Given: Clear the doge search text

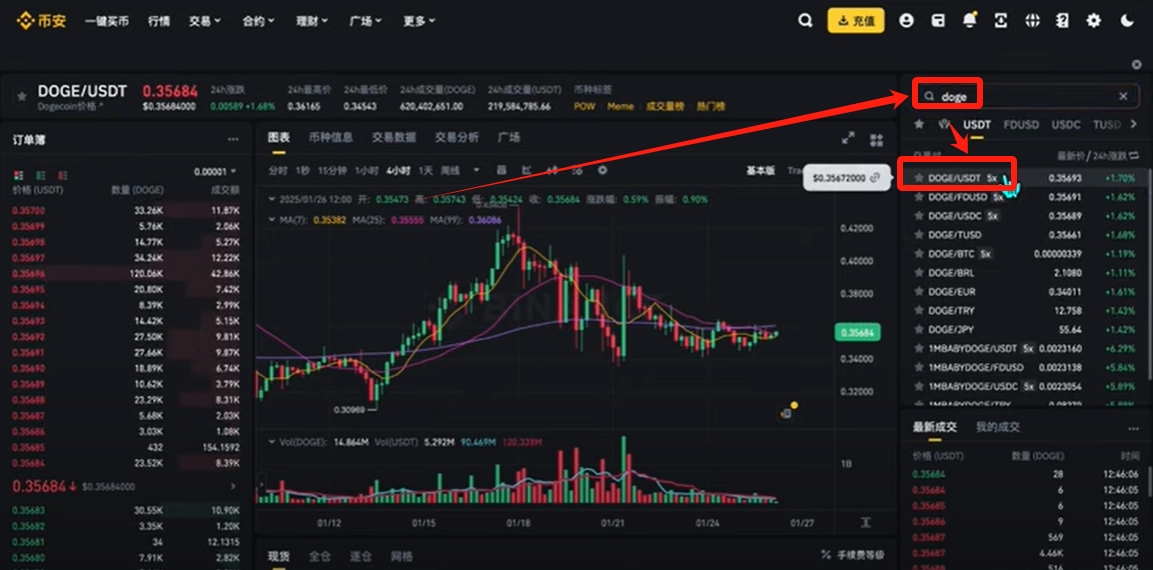Looking at the screenshot, I should coord(1123,96).
